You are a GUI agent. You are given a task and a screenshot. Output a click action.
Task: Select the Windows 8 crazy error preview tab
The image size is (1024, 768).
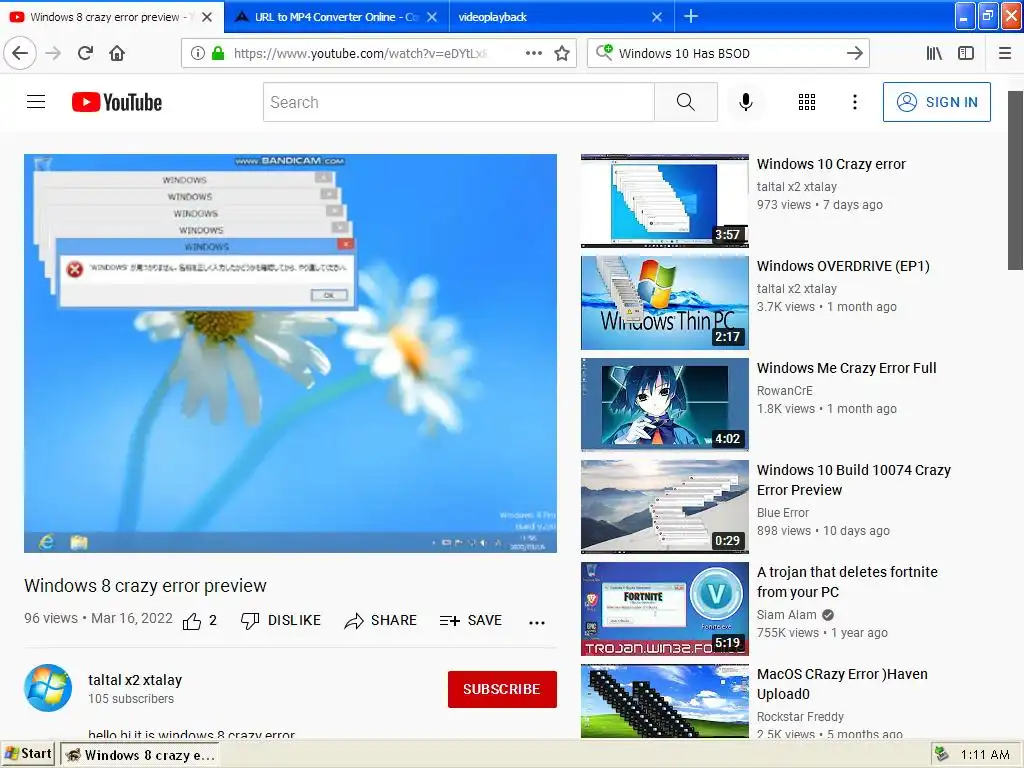111,17
